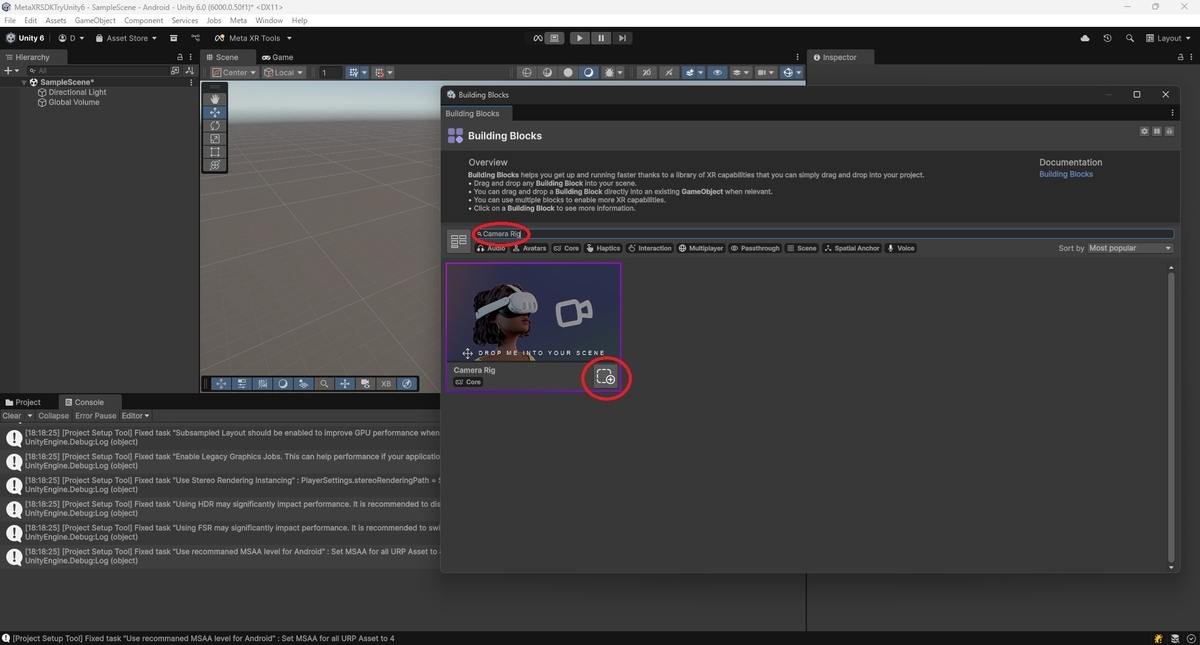
Task: Collapse the SampleScene tree node
Action: pos(25,82)
